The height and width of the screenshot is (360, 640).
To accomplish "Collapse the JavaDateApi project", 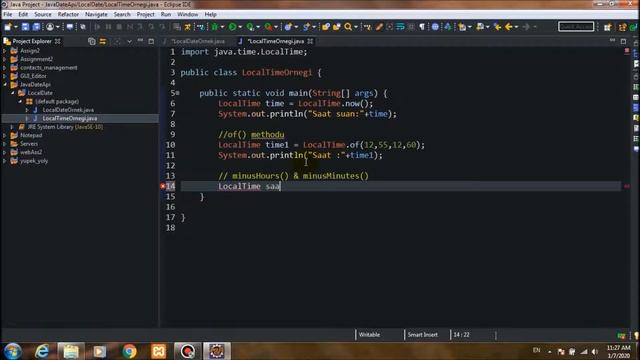I will pyautogui.click(x=5, y=84).
